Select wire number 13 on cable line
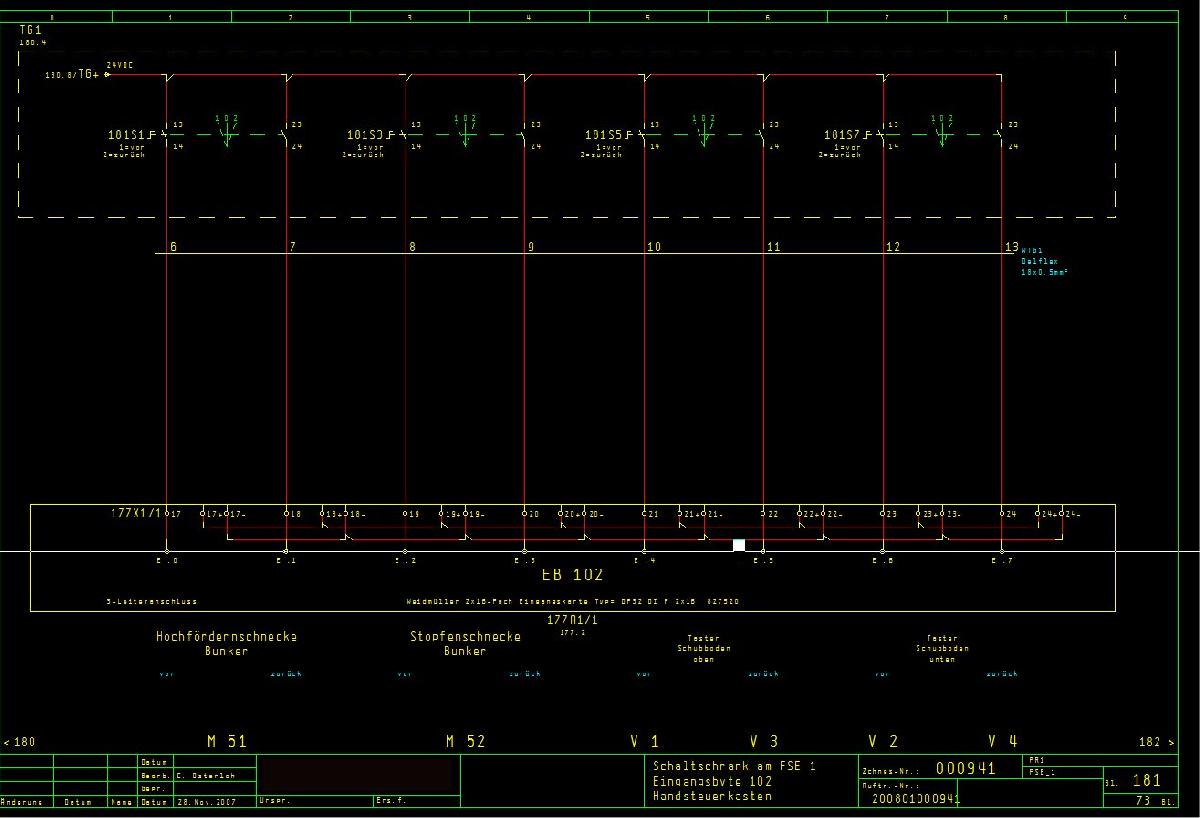Screen dimensions: 1200x818 [x=1011, y=246]
